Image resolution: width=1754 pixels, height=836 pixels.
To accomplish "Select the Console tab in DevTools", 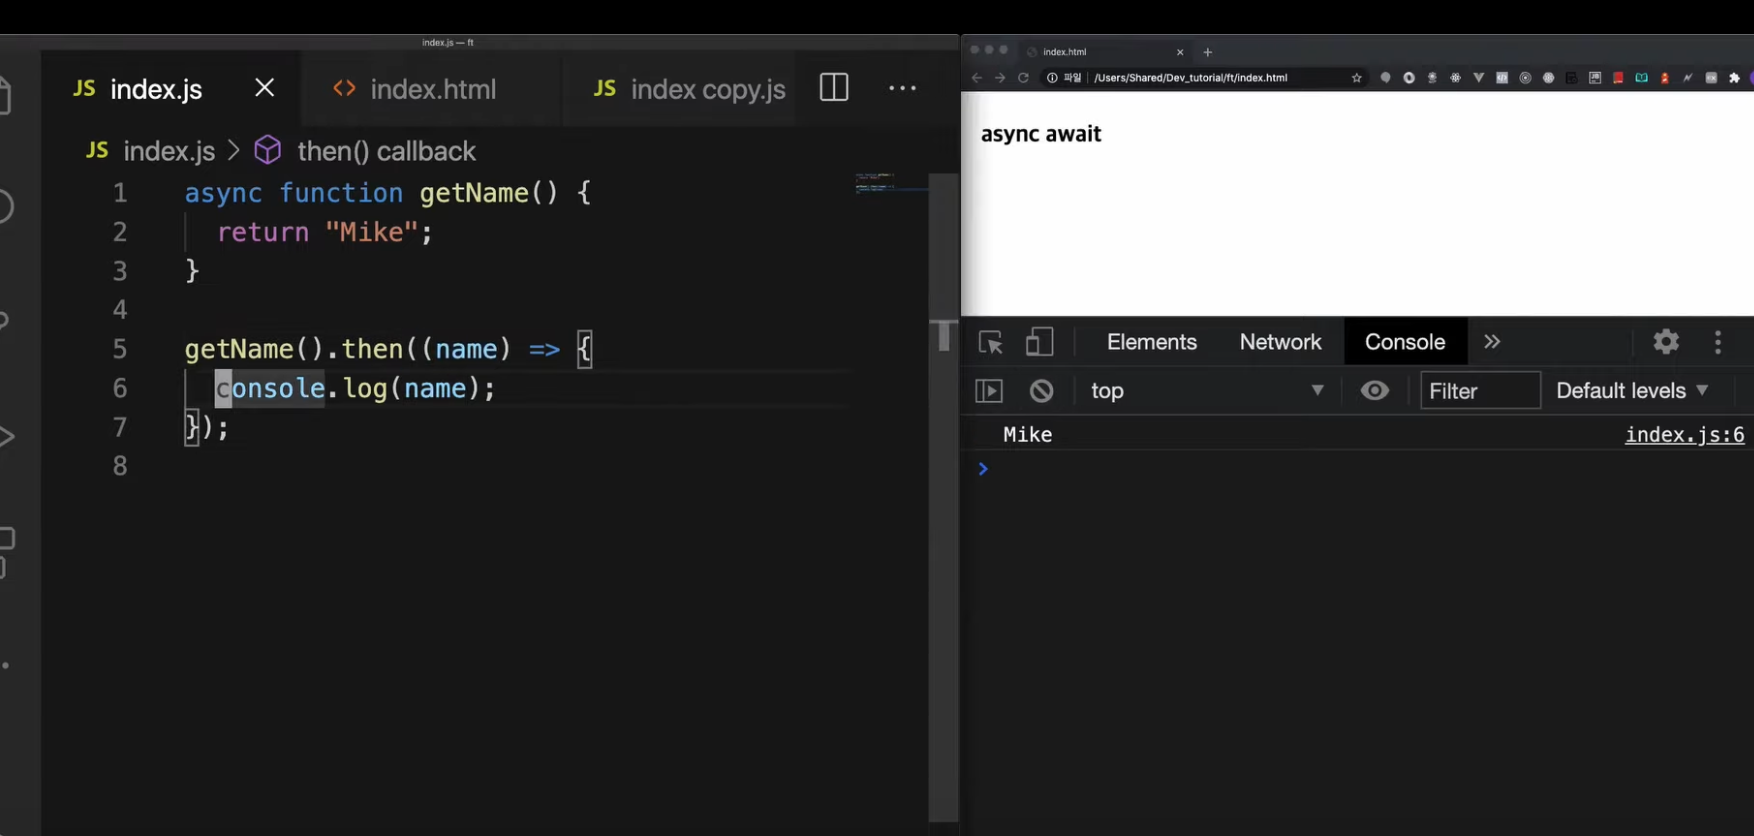I will [x=1405, y=342].
